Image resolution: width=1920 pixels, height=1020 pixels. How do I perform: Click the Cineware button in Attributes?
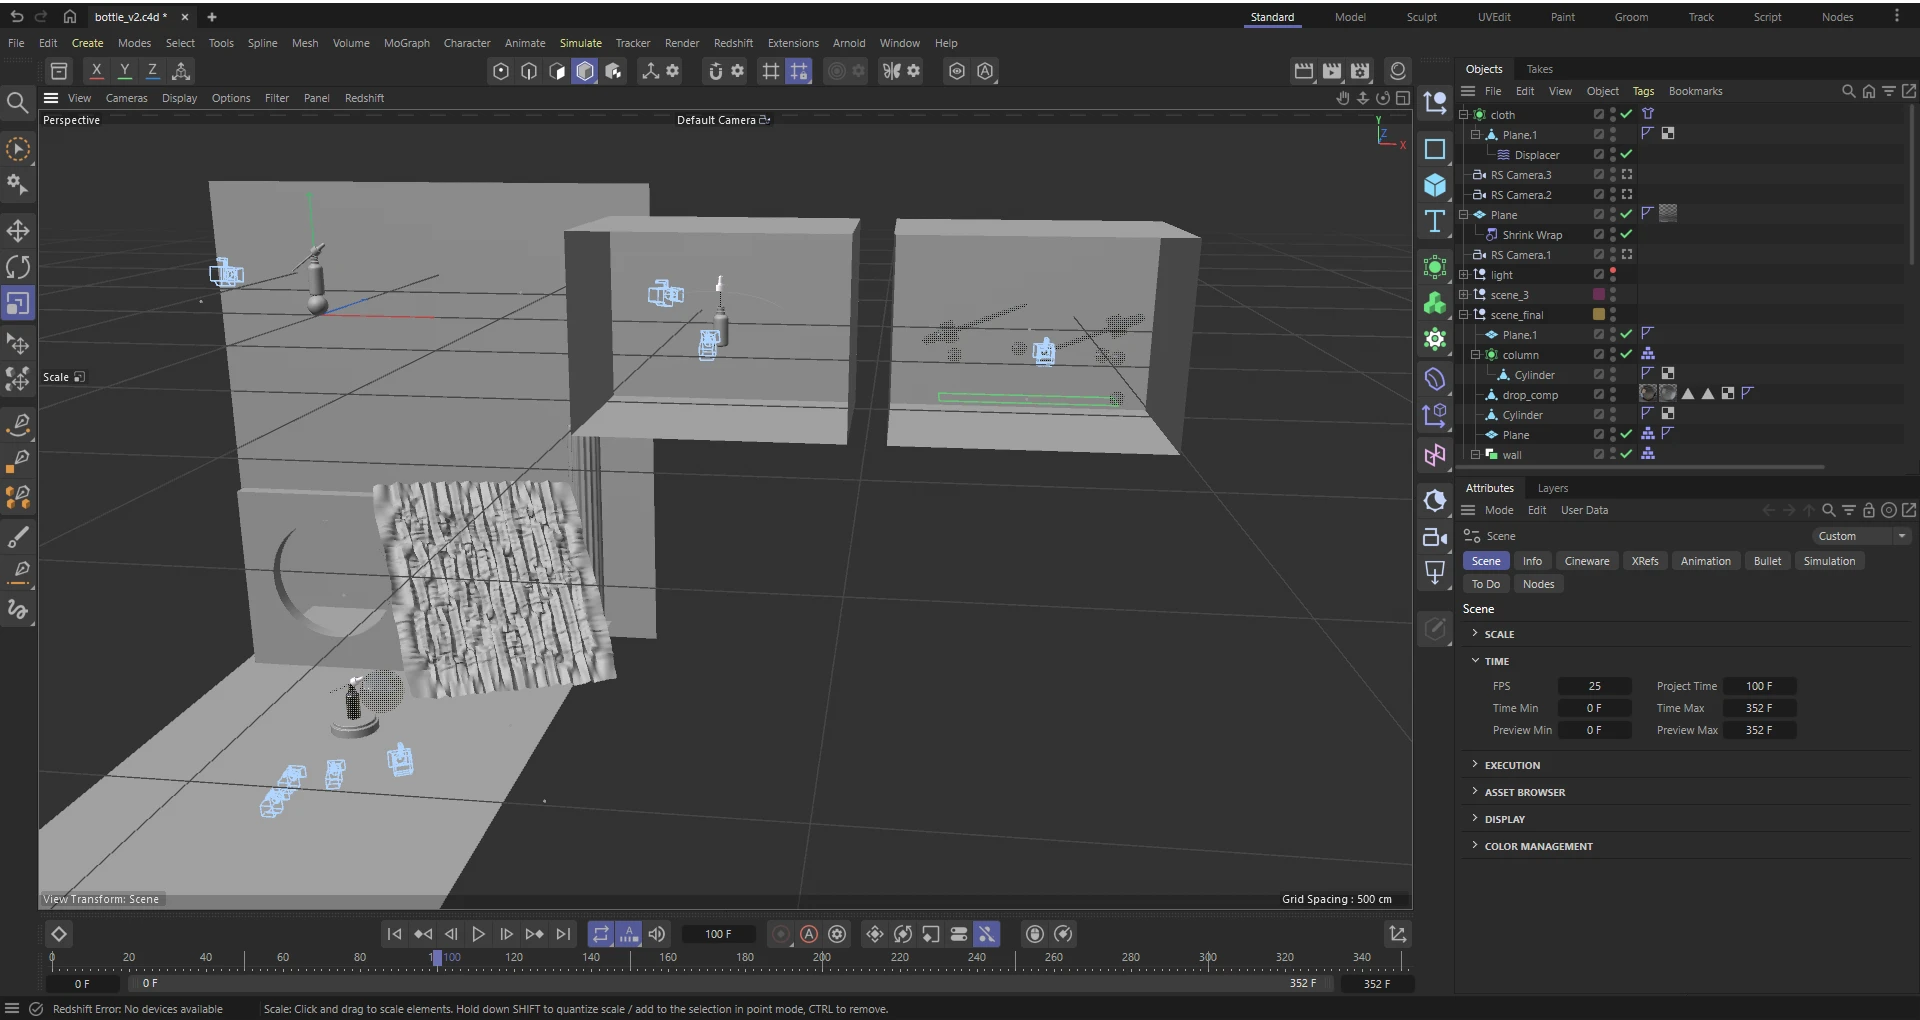click(x=1586, y=561)
